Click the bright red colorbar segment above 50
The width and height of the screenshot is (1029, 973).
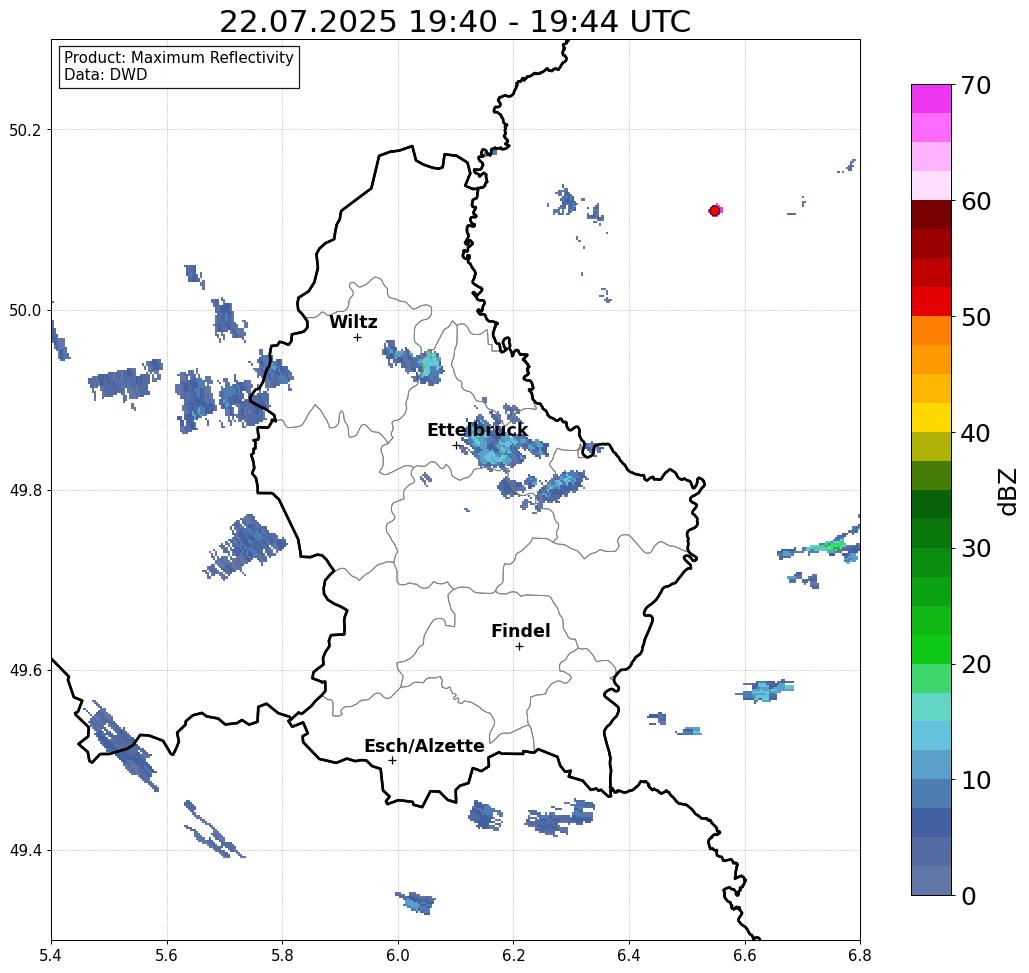point(931,302)
